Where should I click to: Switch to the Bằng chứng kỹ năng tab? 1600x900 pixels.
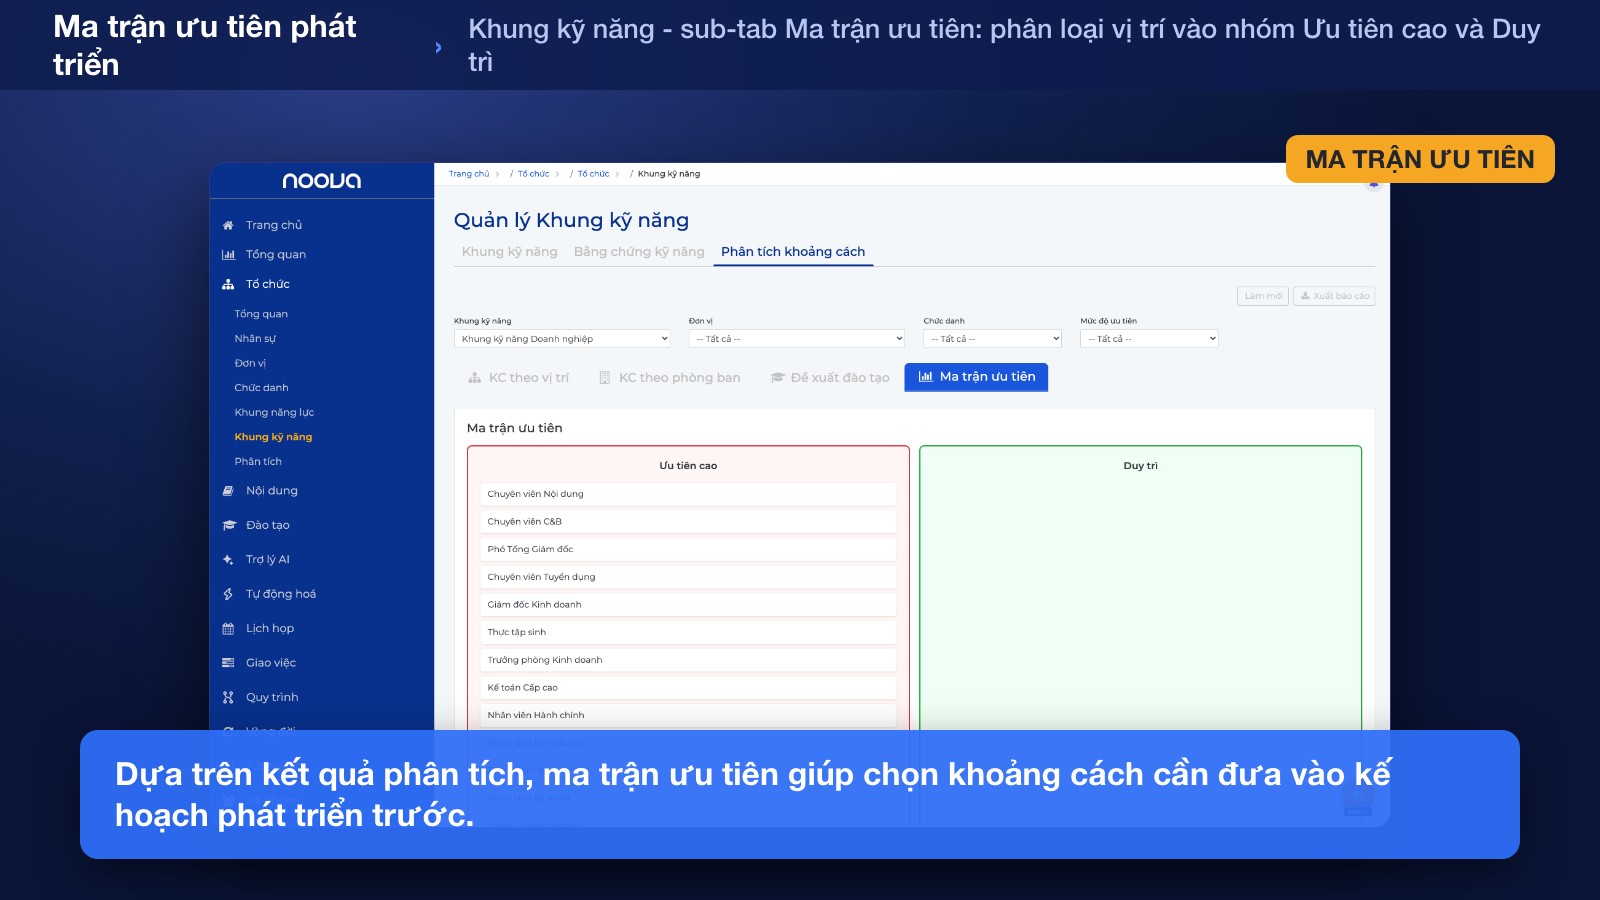[x=639, y=252]
